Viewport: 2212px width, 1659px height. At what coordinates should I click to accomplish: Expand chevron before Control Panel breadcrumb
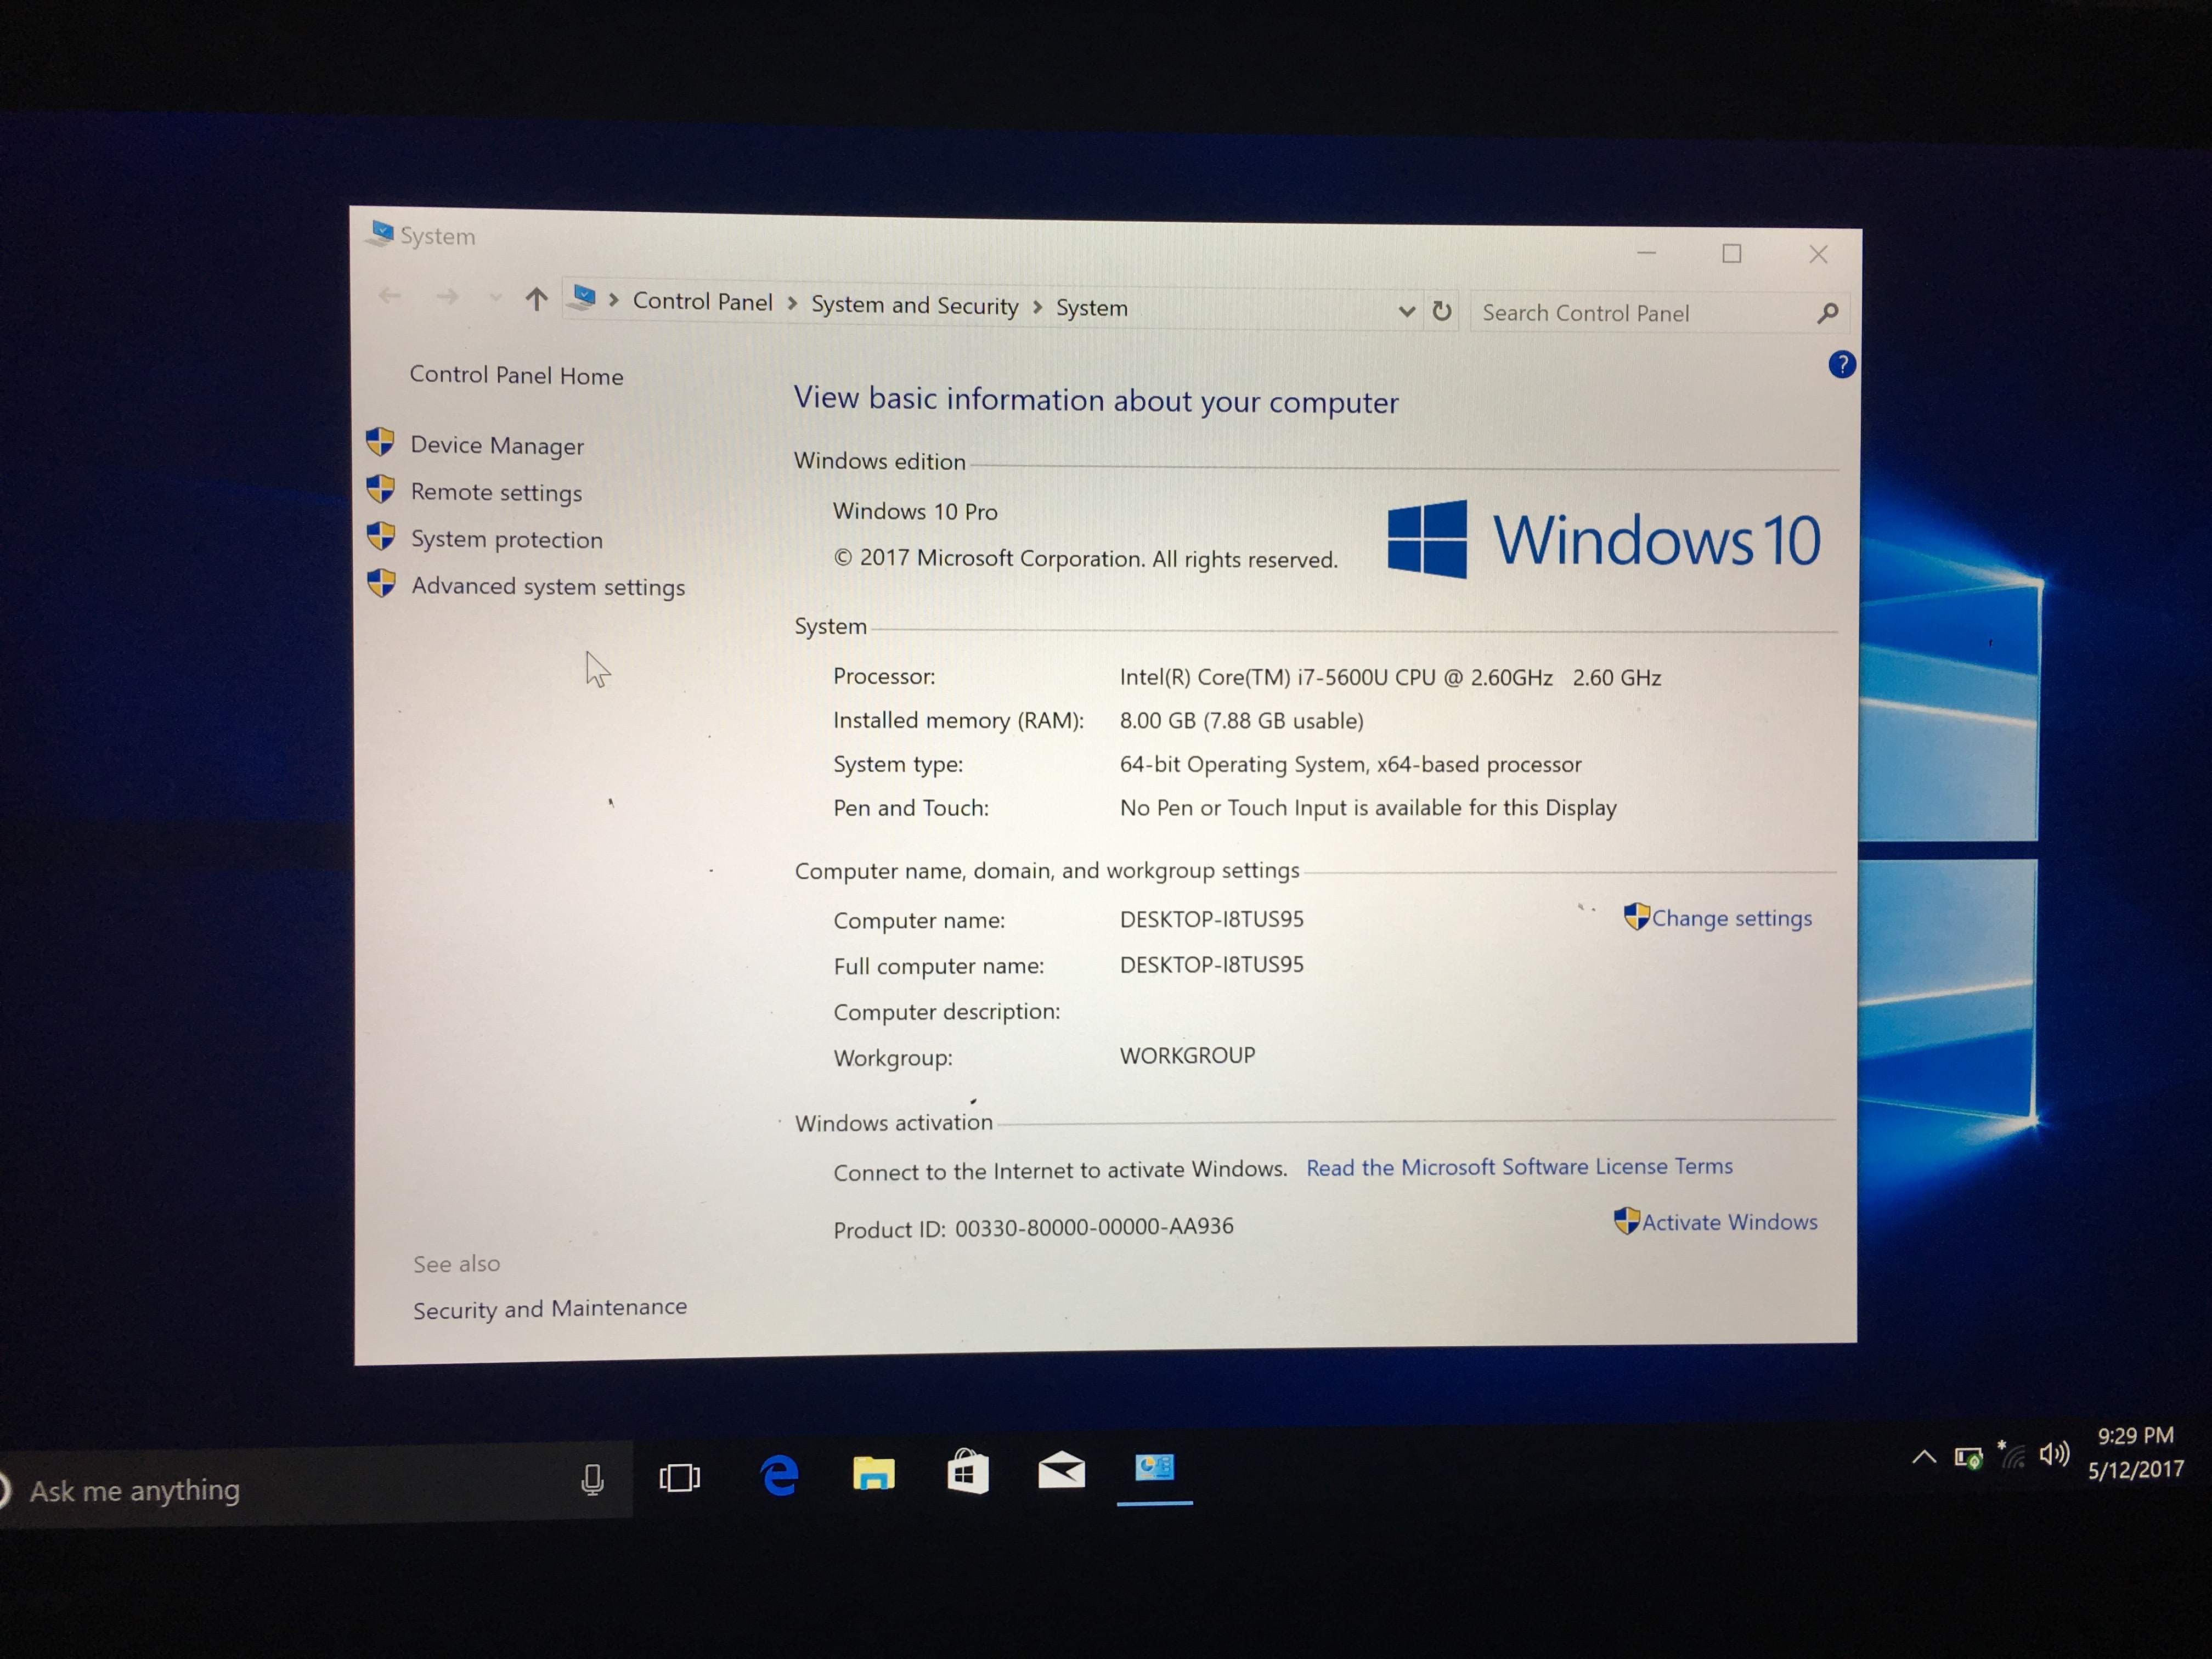(x=613, y=300)
